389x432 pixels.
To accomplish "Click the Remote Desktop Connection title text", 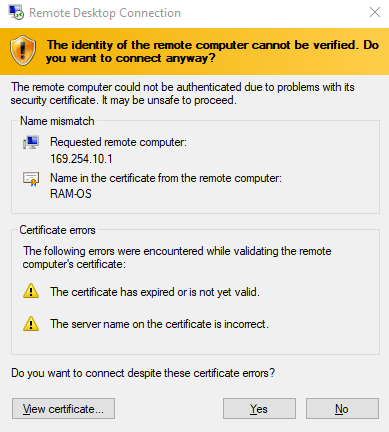I will point(105,13).
